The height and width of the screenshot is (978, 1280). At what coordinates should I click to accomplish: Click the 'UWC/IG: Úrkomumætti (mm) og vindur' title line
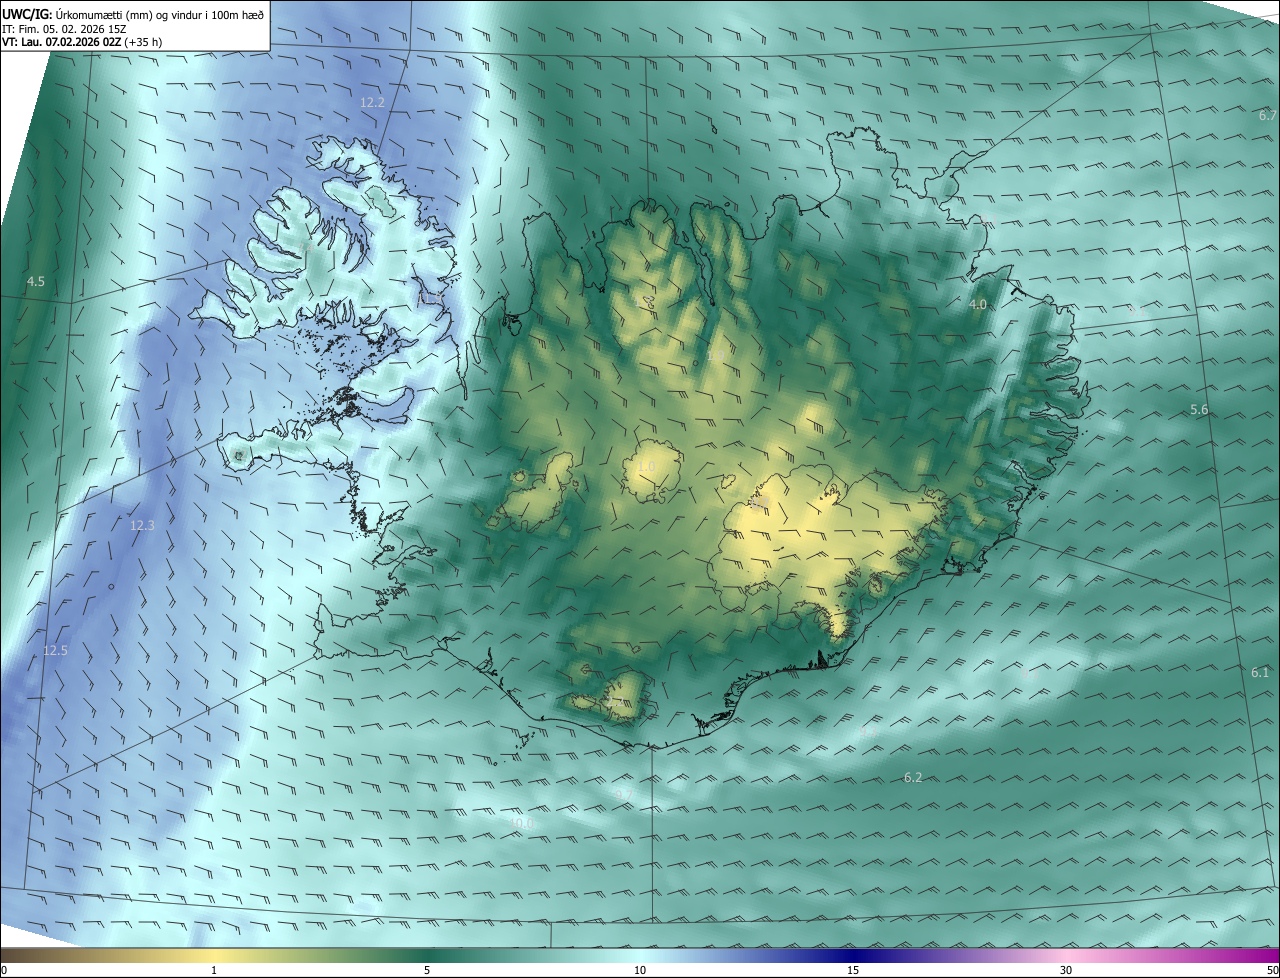point(133,14)
